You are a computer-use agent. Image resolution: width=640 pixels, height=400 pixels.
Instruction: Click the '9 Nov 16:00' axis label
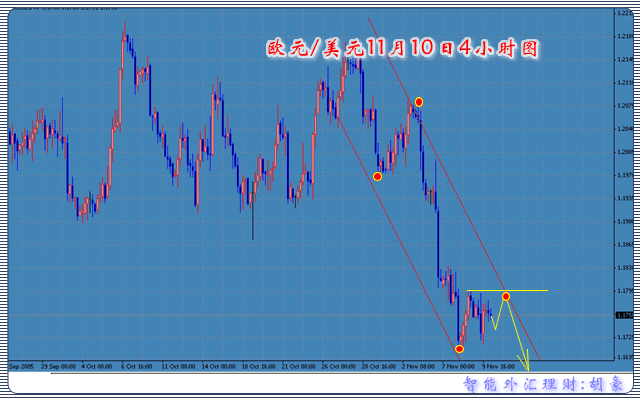pyautogui.click(x=500, y=366)
